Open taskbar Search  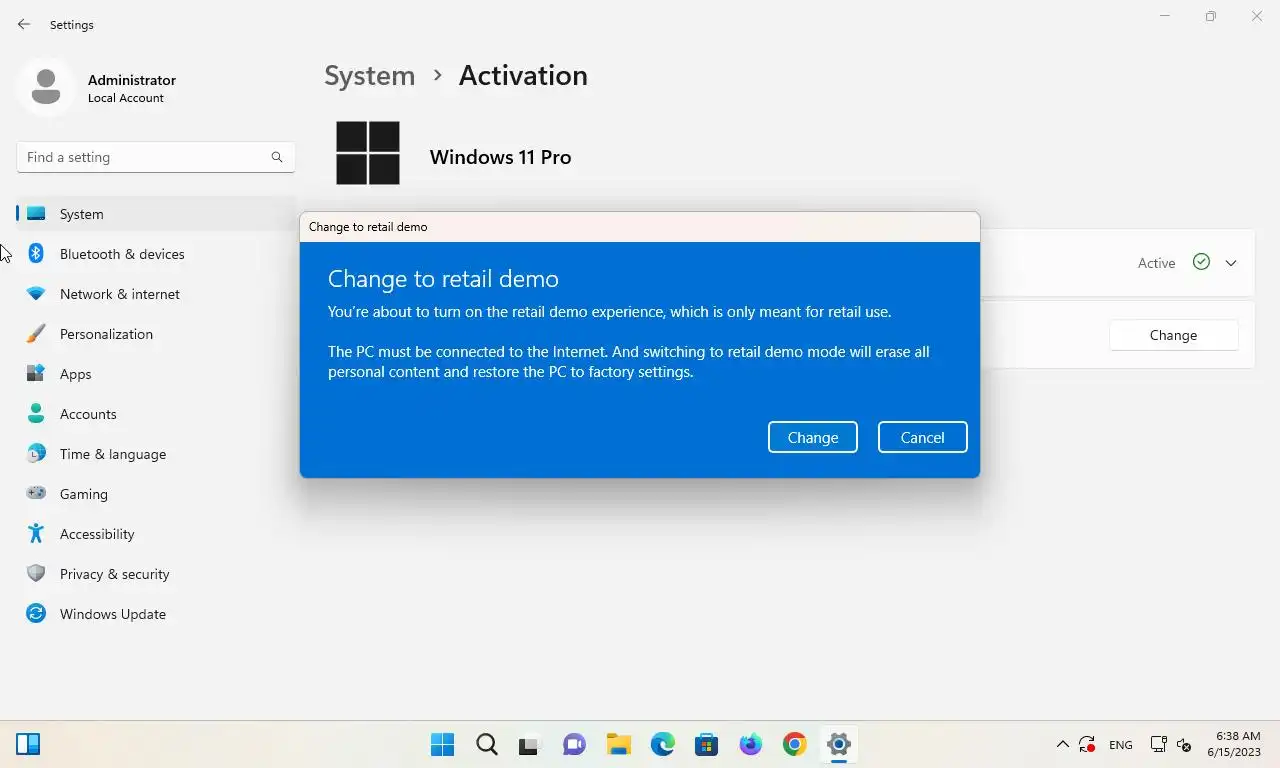pos(487,744)
